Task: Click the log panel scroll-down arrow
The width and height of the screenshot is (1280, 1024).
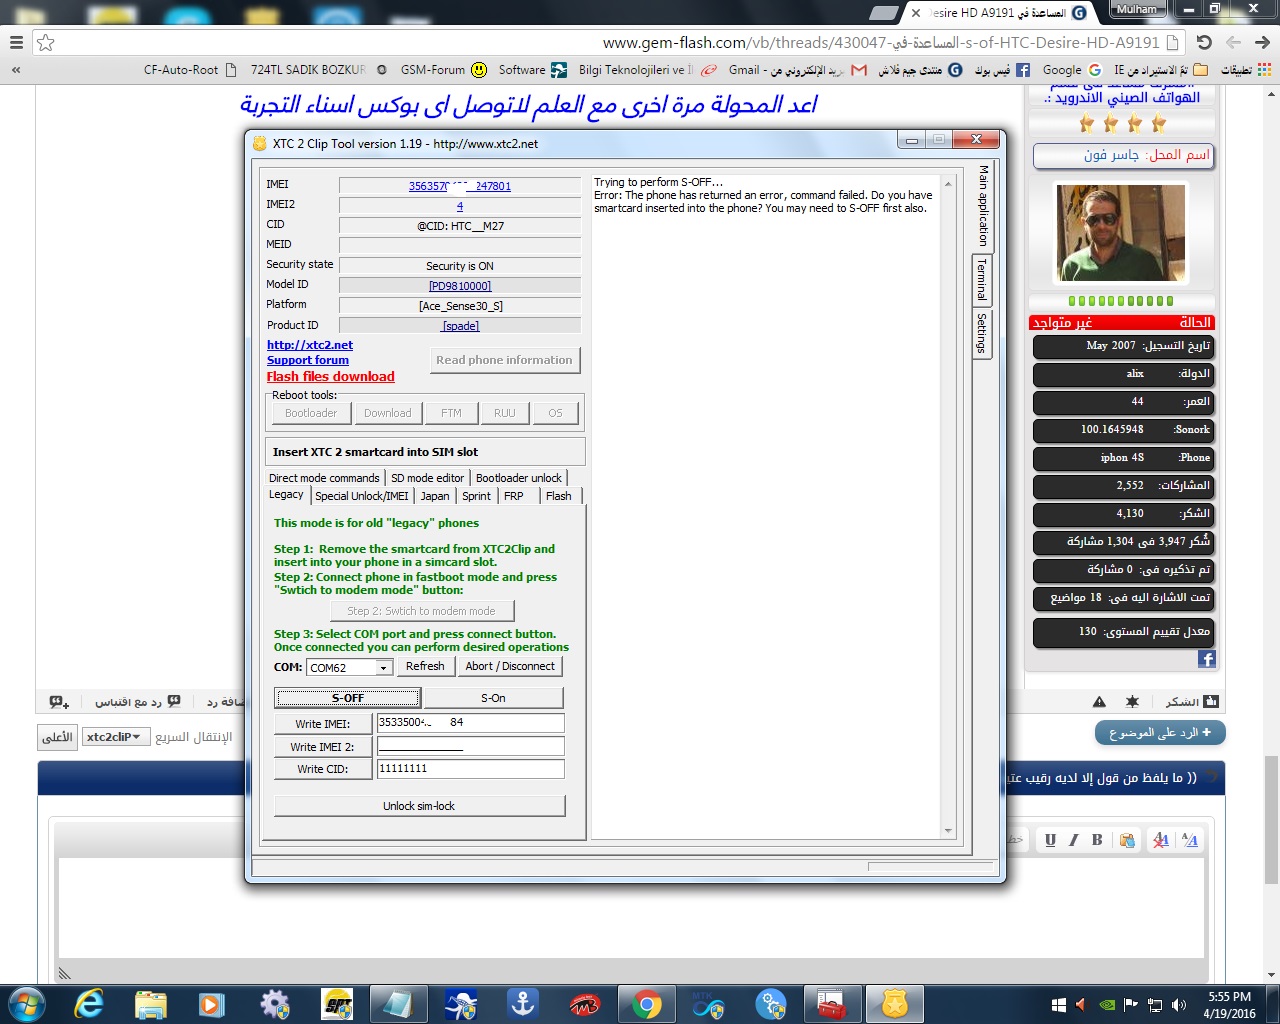Action: [x=948, y=831]
